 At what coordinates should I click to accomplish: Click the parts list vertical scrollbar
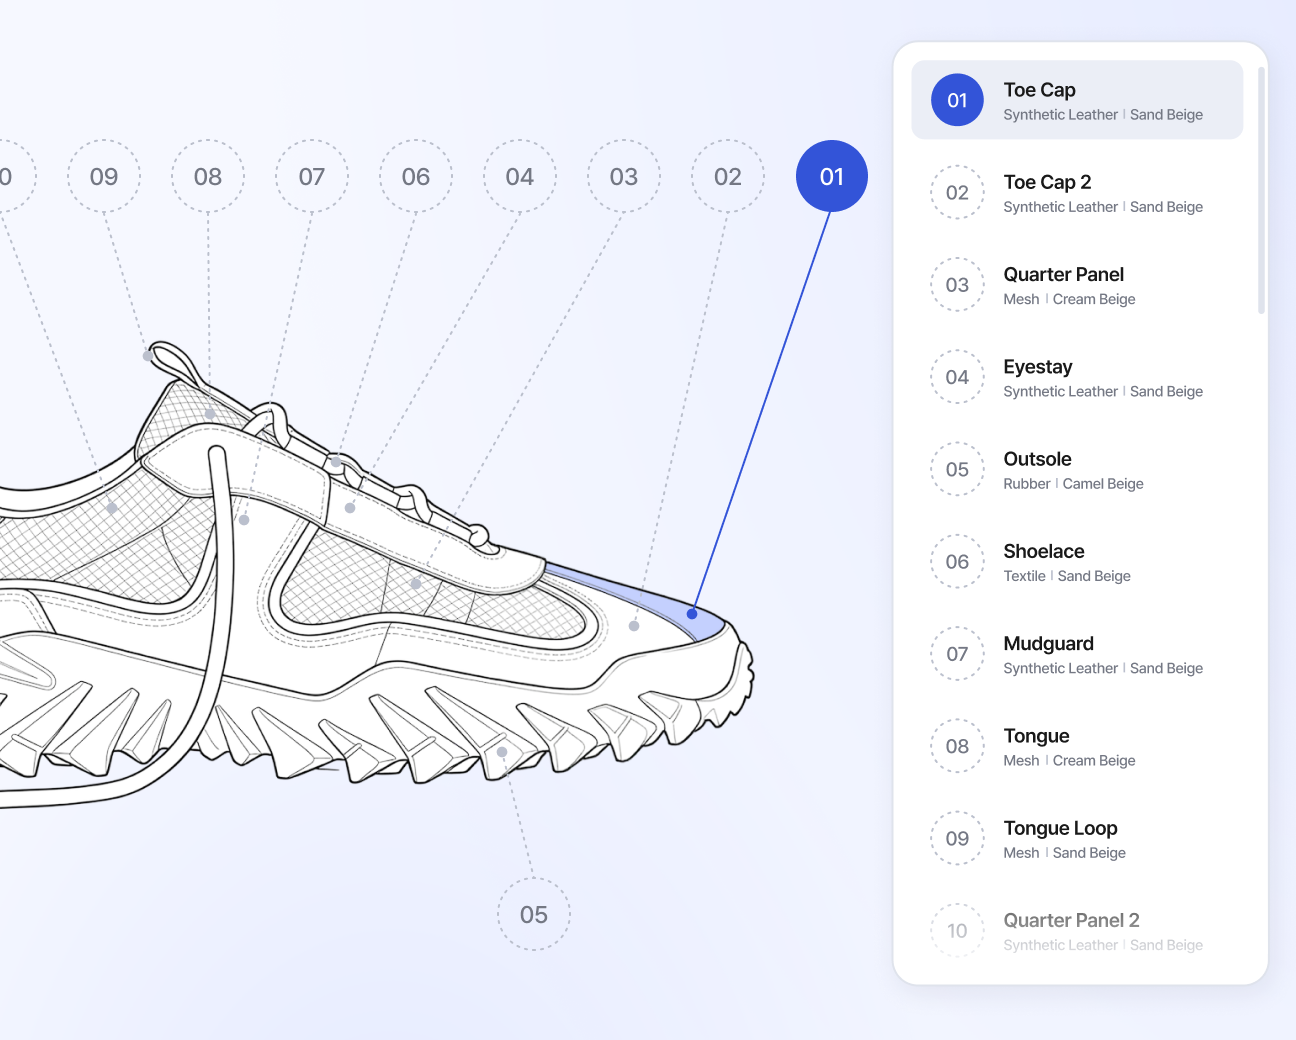coord(1261,190)
